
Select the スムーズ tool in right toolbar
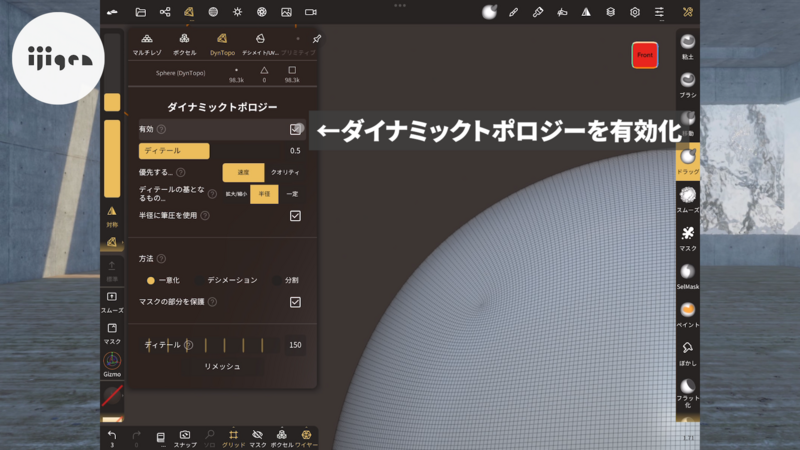[688, 199]
